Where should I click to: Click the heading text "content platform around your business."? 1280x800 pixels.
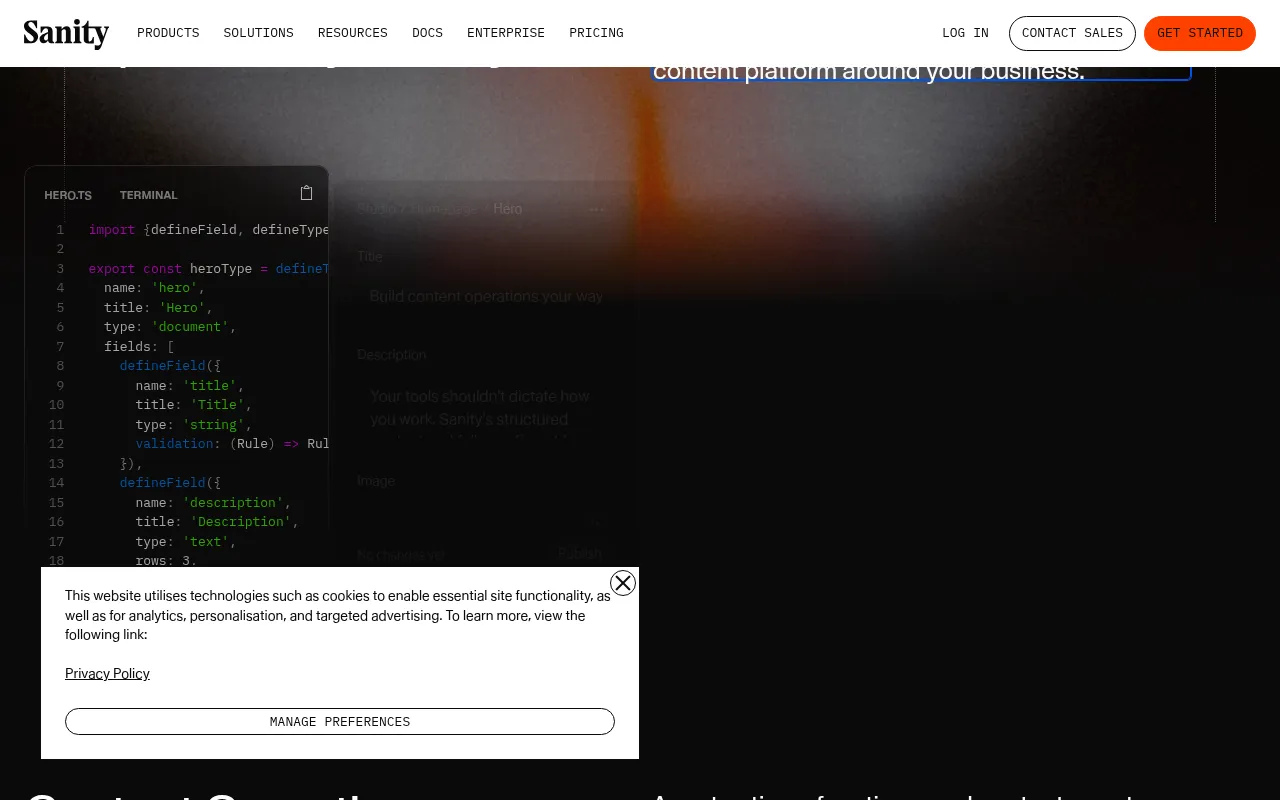click(x=869, y=71)
